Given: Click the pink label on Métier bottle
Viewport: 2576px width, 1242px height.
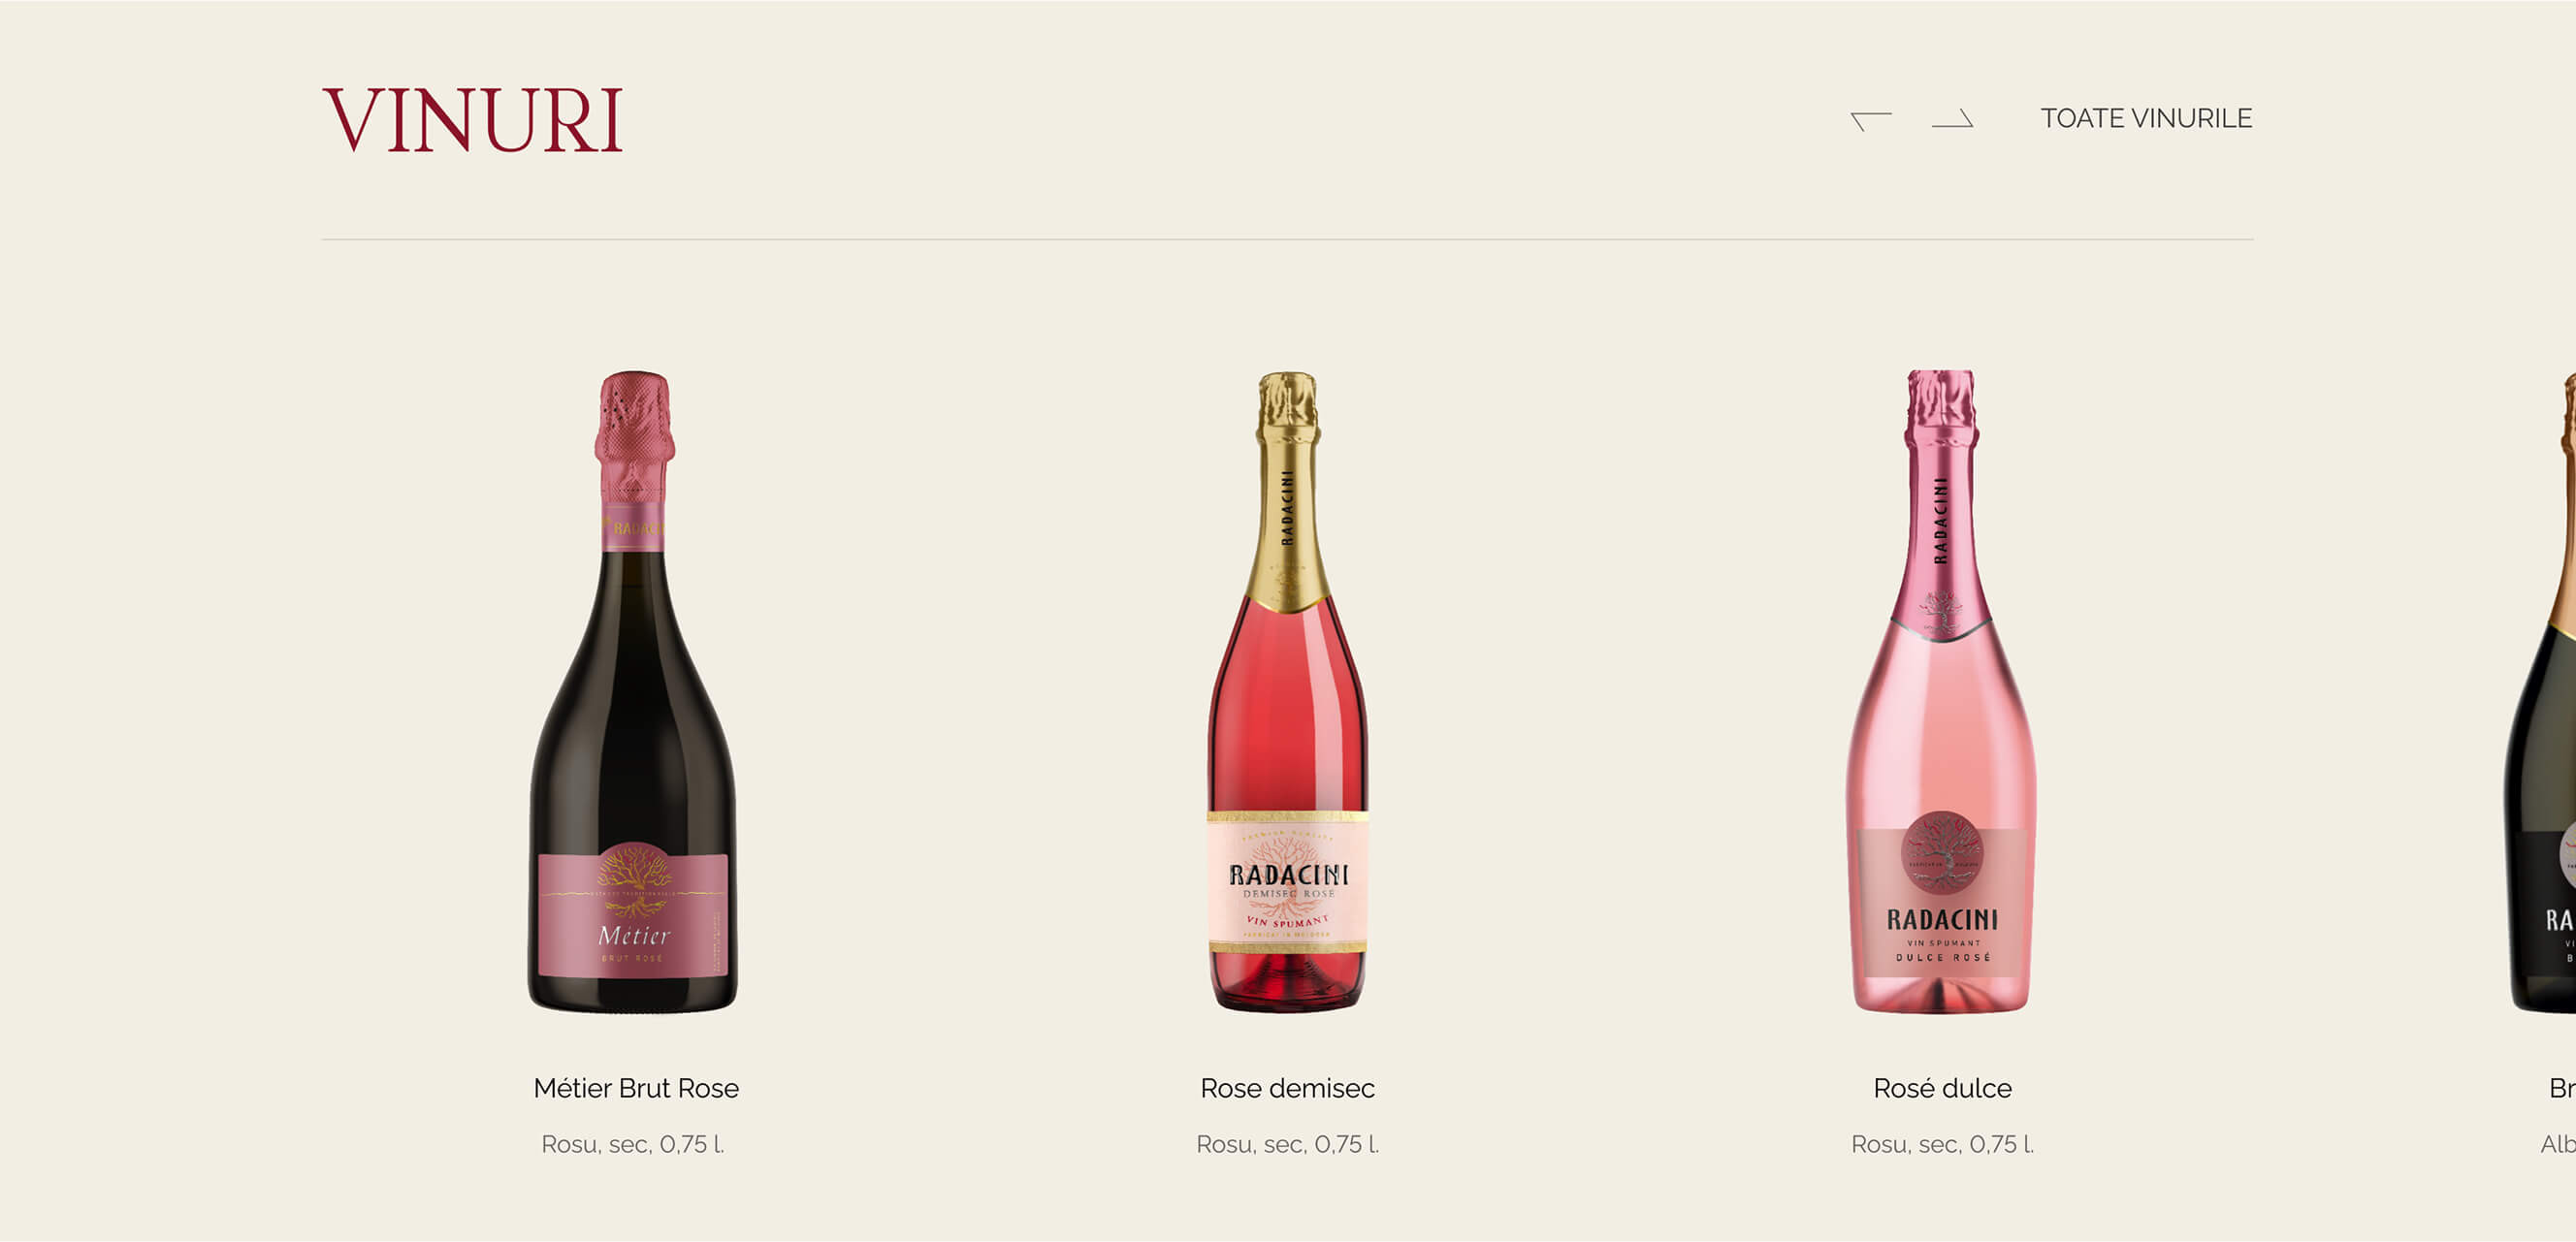Looking at the screenshot, I should [633, 913].
